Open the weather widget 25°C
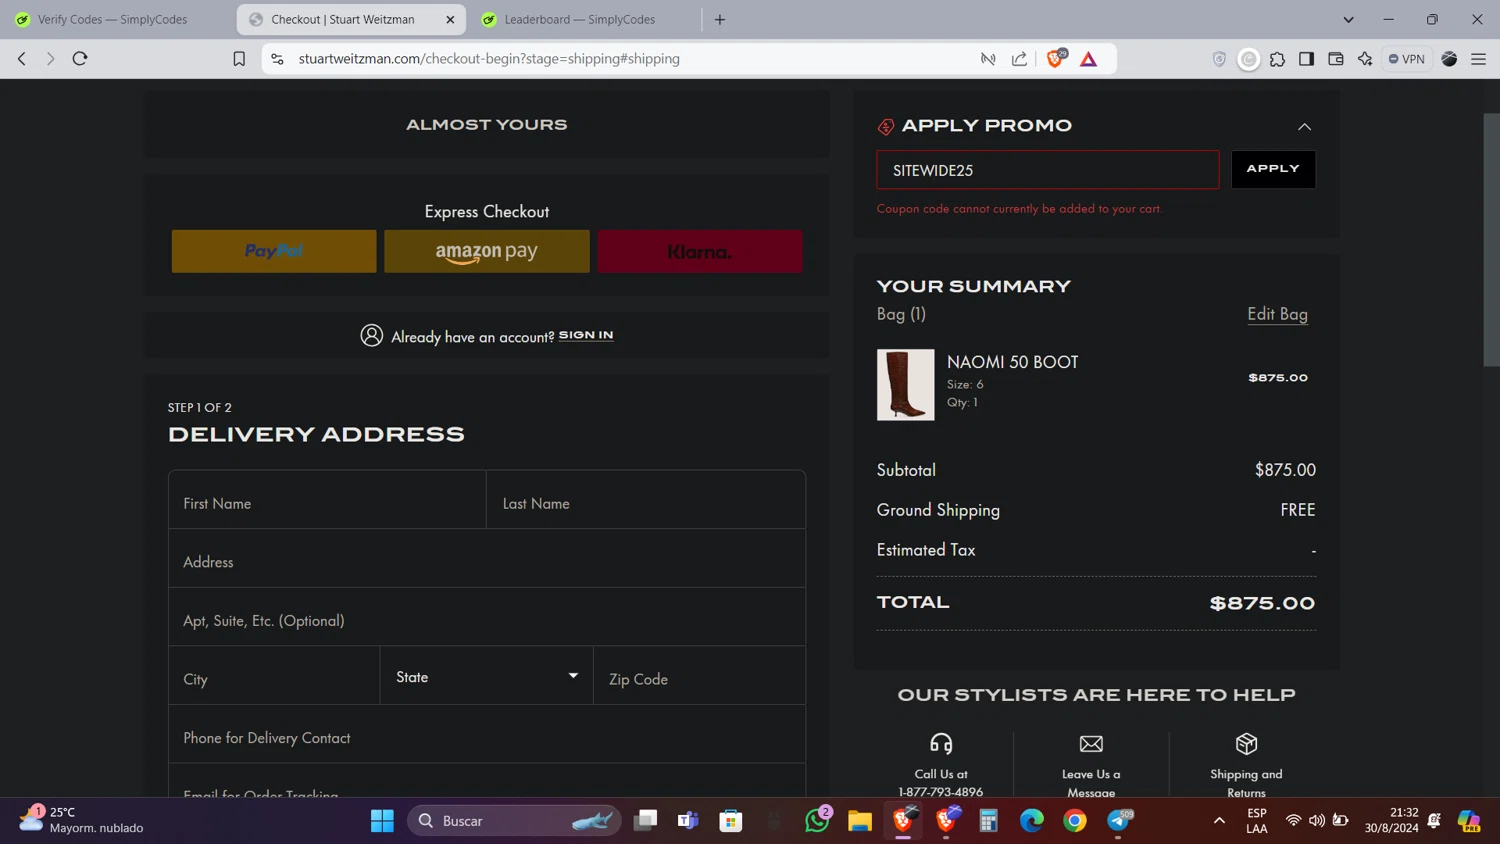Image resolution: width=1500 pixels, height=844 pixels. click(82, 820)
